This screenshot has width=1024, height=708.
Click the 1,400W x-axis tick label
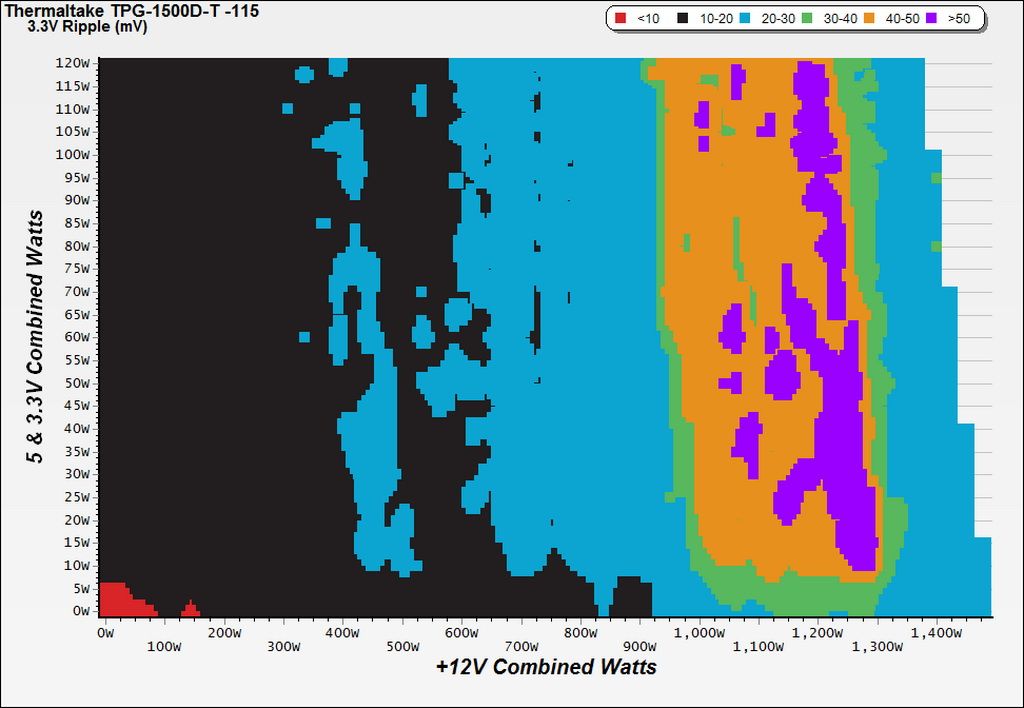click(937, 633)
